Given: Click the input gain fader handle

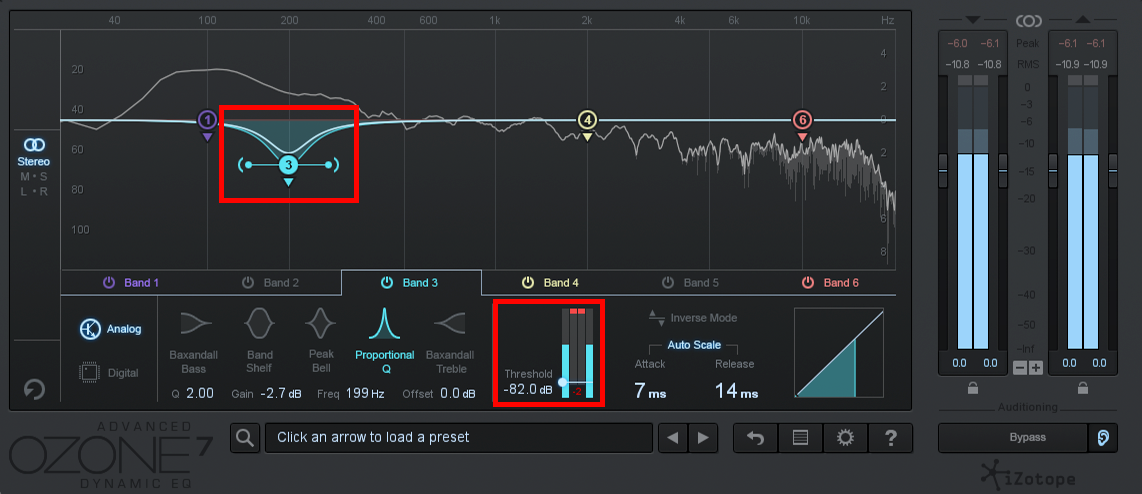Looking at the screenshot, I should [x=942, y=170].
